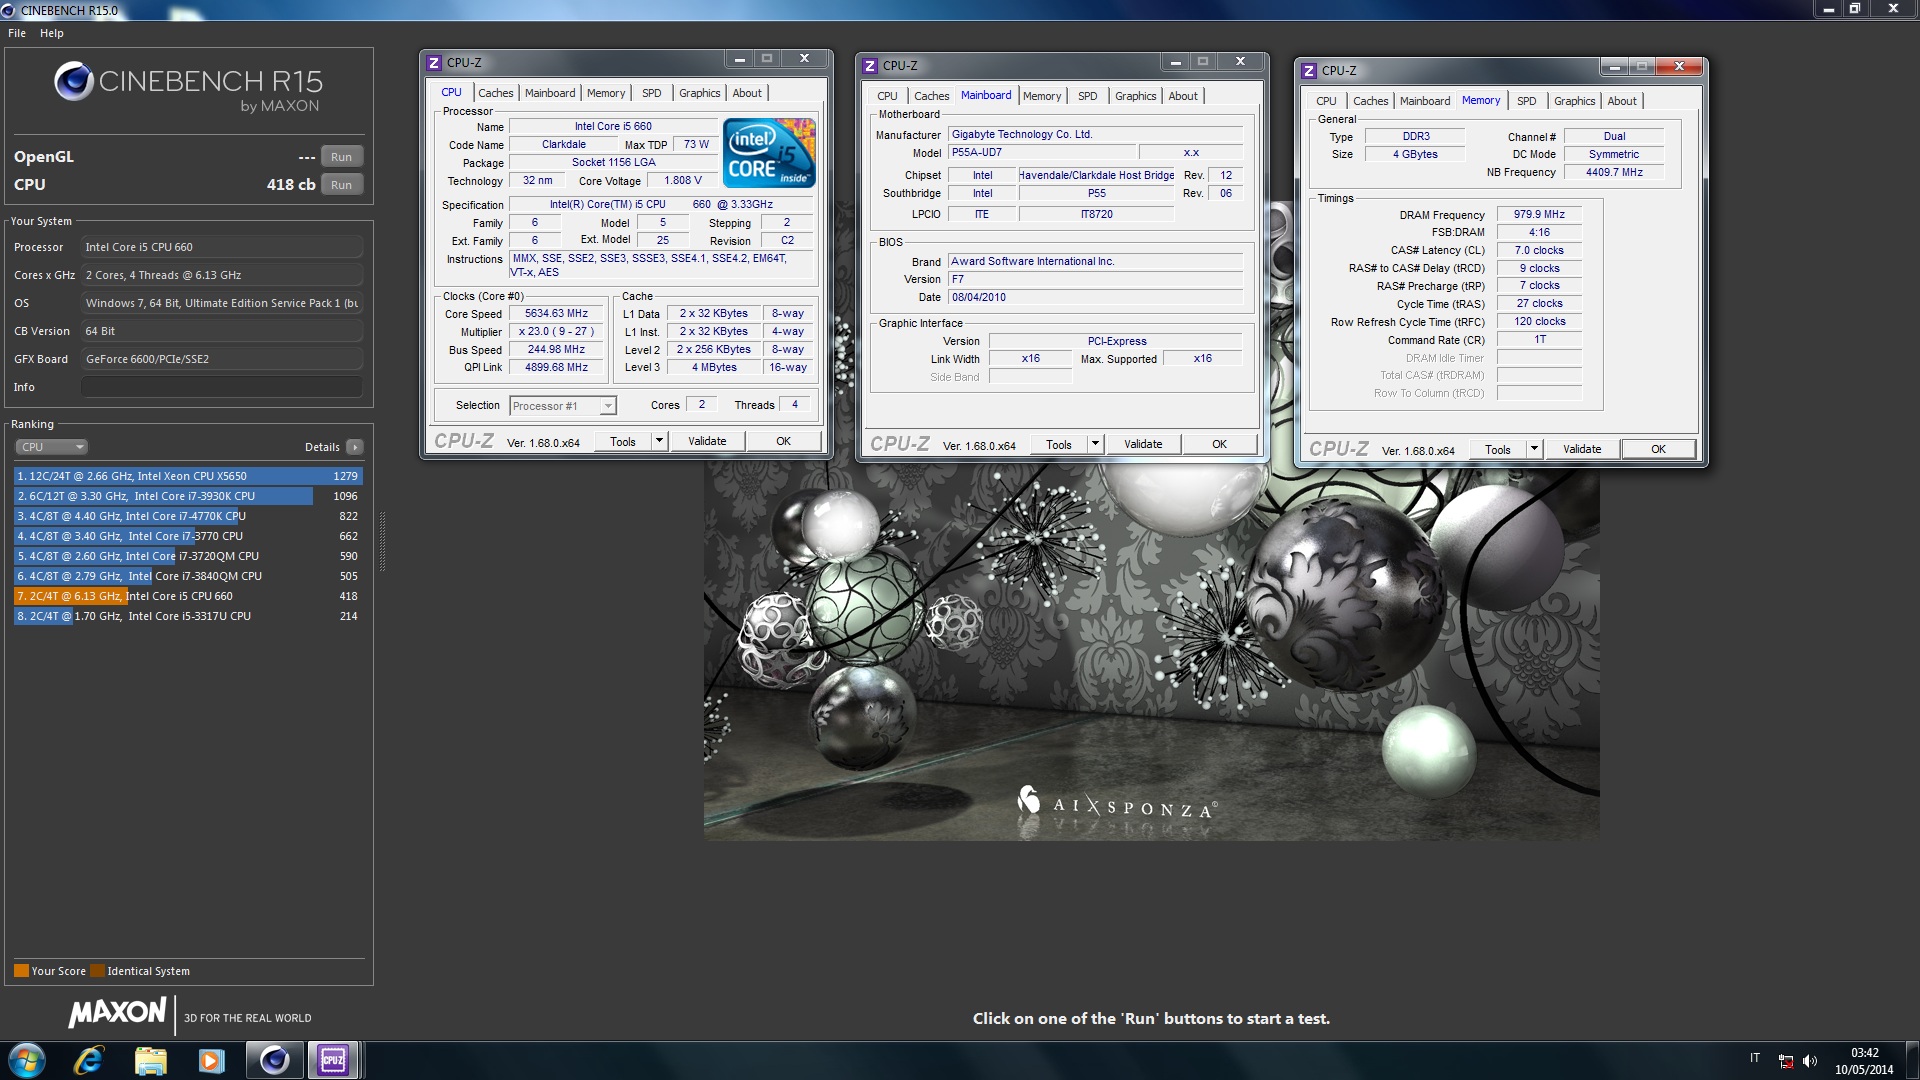Click into the Info input field

pyautogui.click(x=221, y=387)
